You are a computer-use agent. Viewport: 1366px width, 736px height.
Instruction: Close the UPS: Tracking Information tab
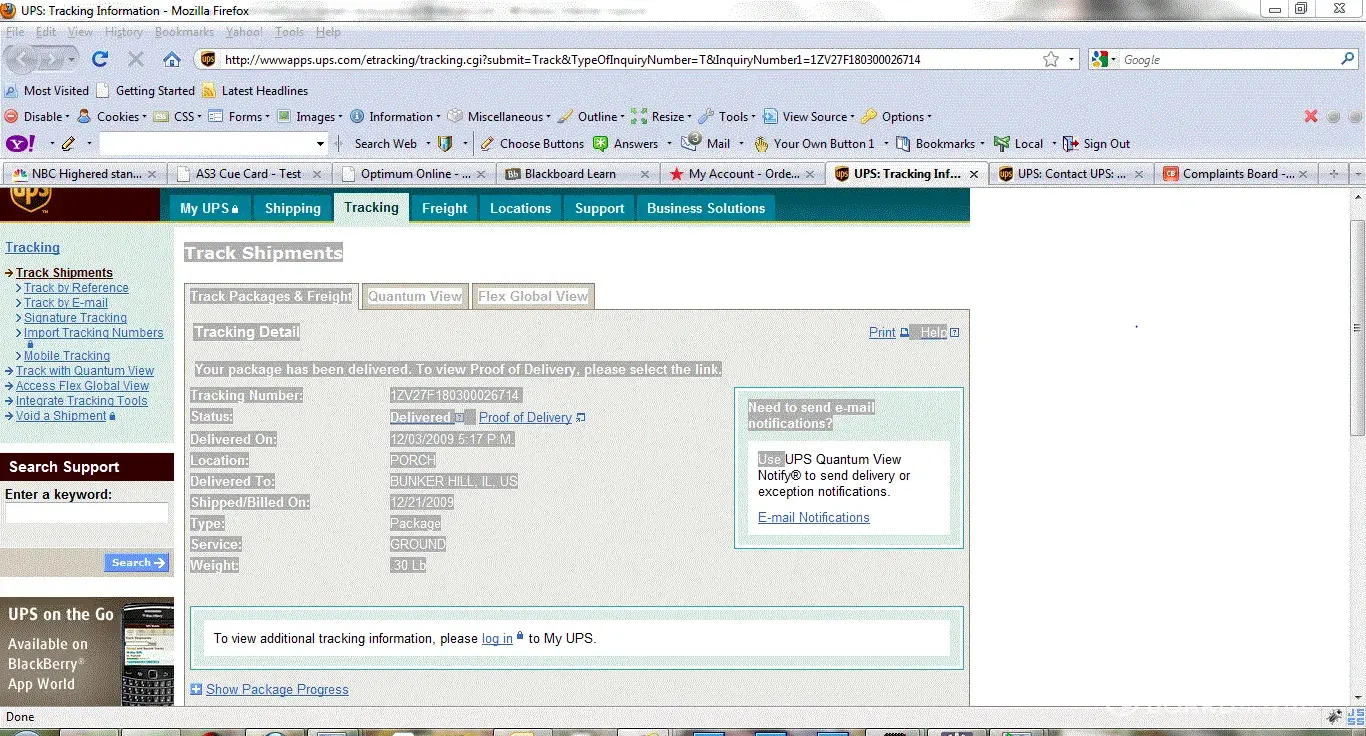[973, 174]
